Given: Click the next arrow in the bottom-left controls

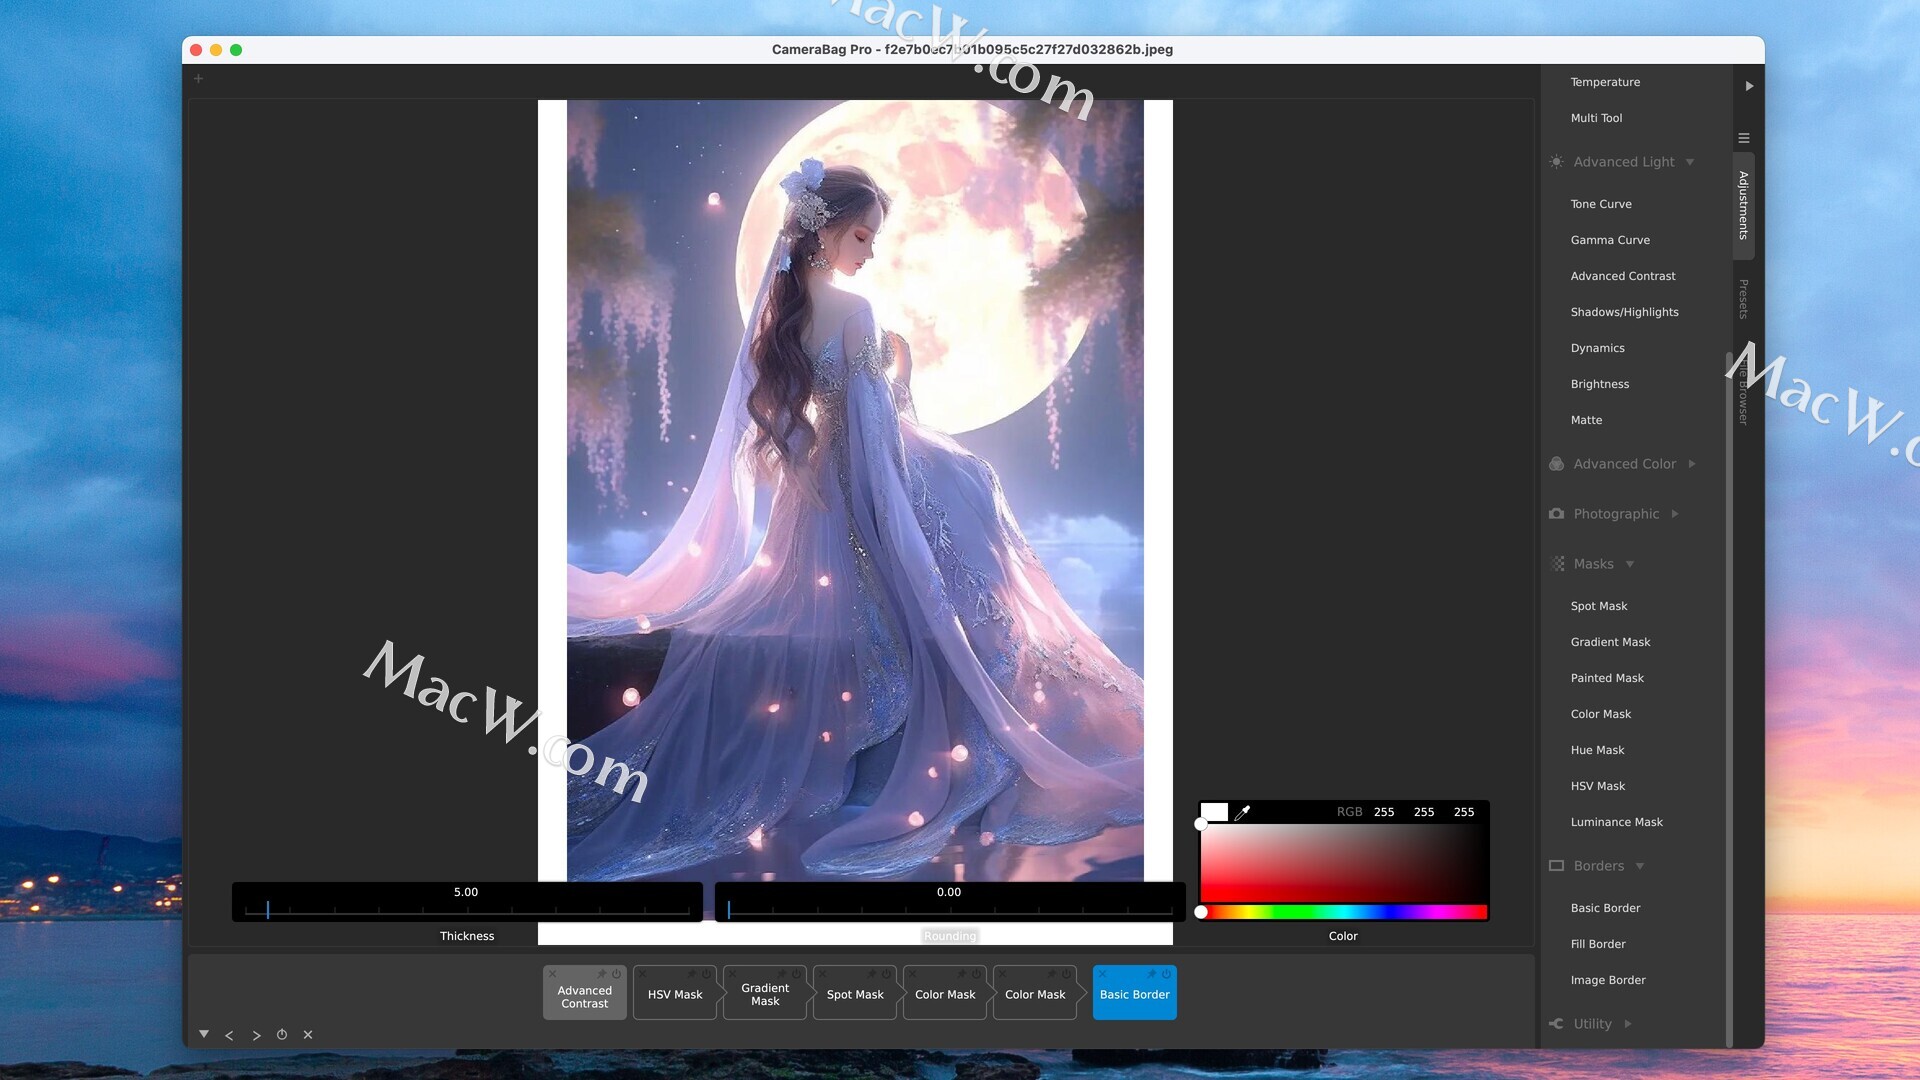Looking at the screenshot, I should (256, 1035).
